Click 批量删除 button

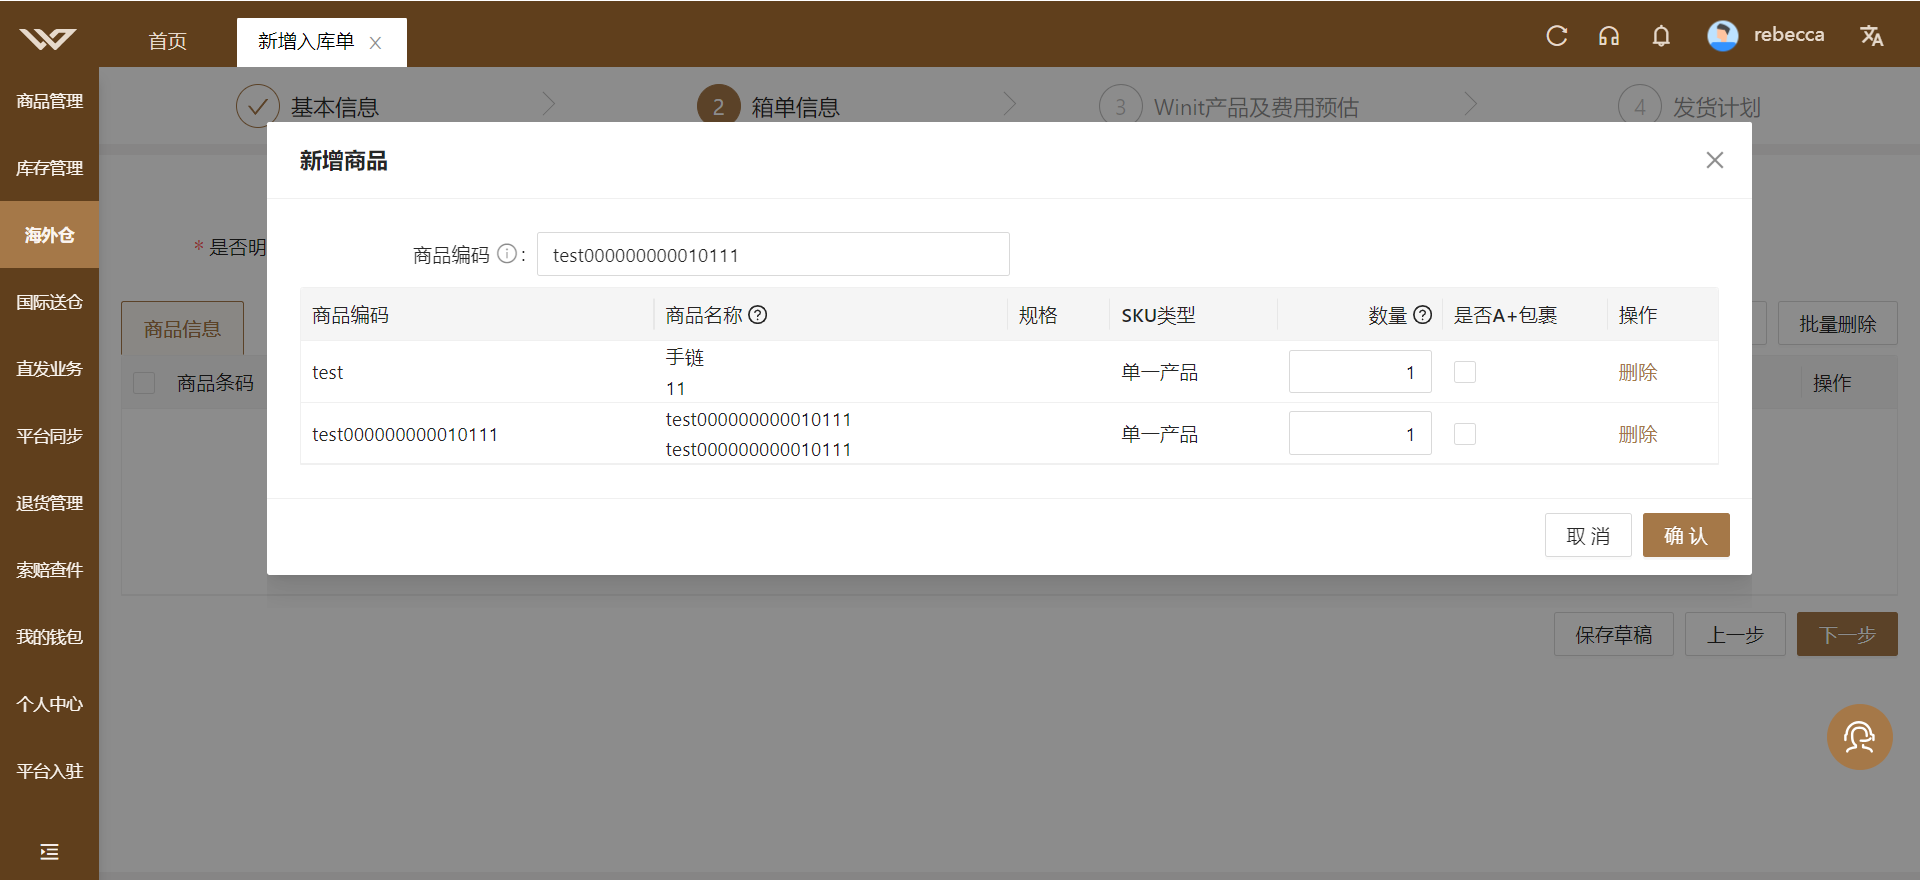click(1838, 324)
